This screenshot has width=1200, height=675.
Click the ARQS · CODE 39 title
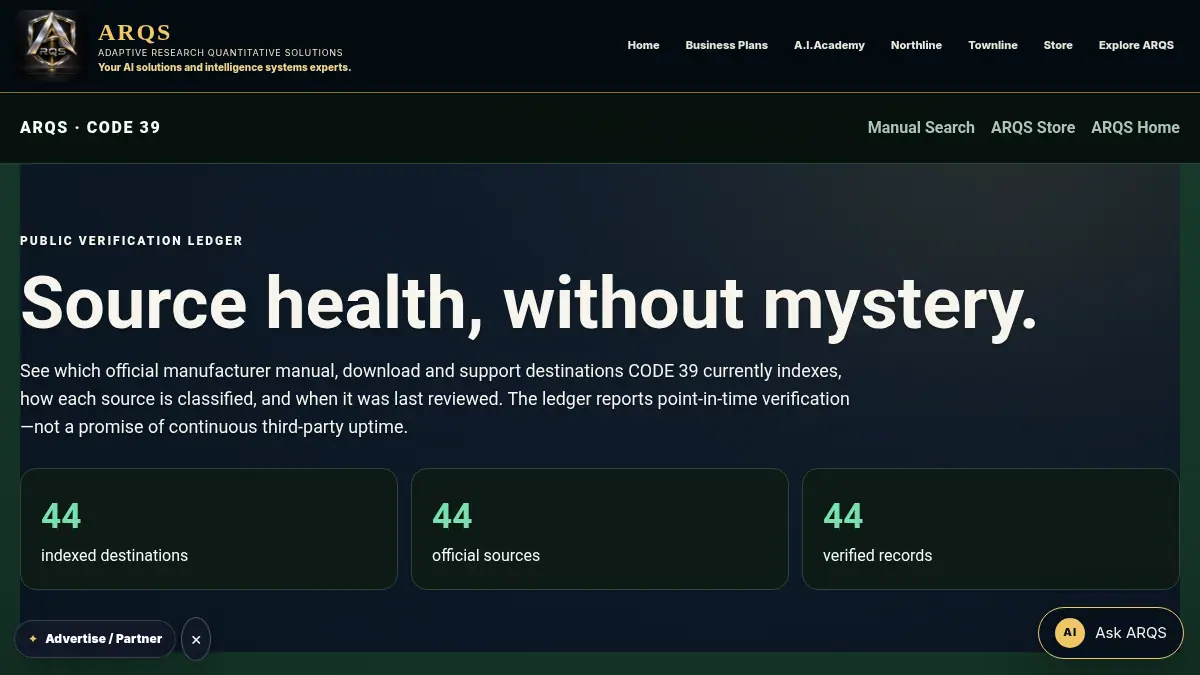[x=90, y=127]
